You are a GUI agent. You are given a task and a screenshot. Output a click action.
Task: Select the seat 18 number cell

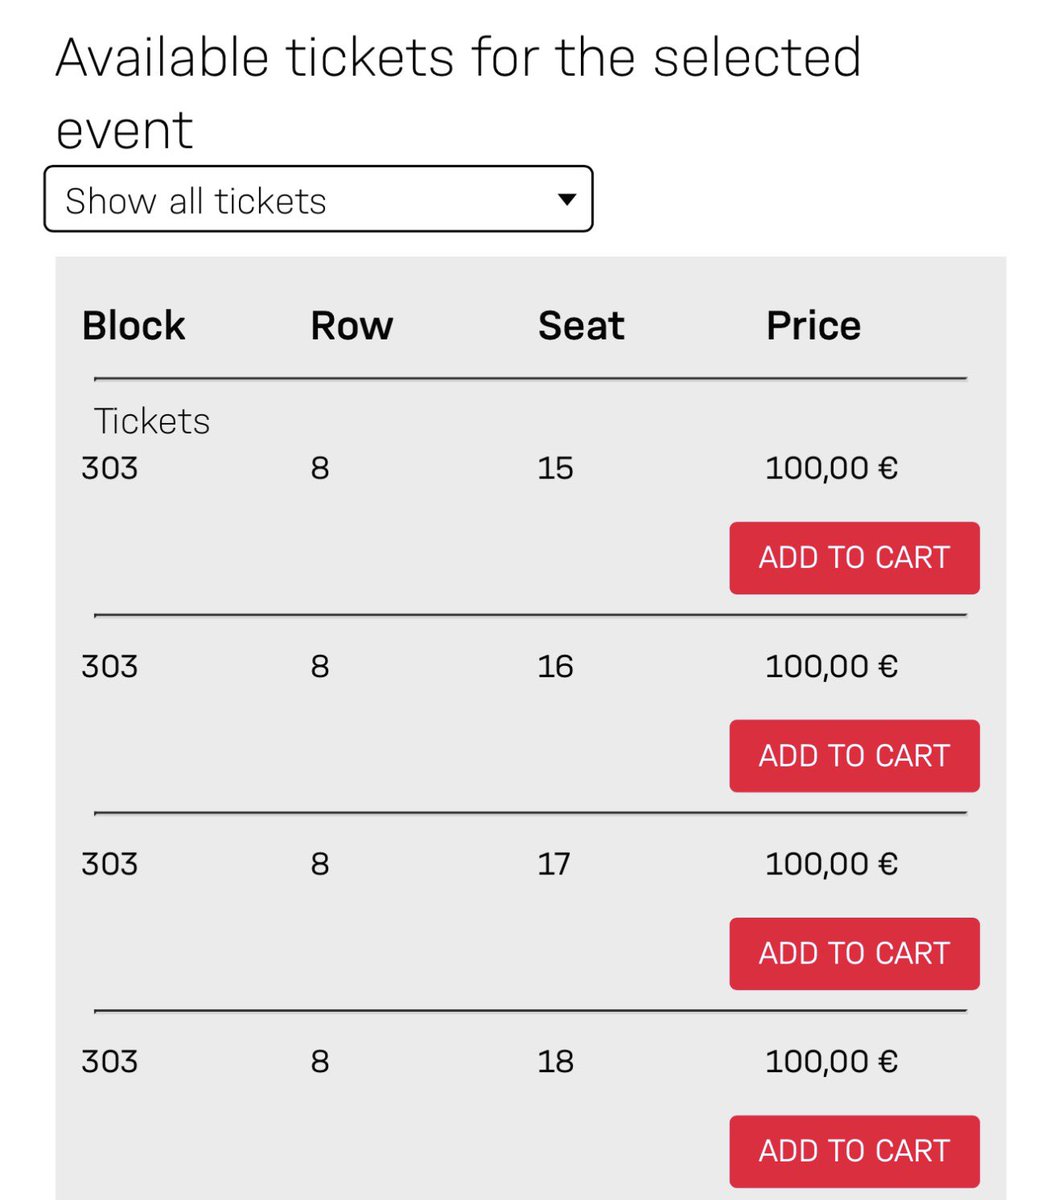click(x=555, y=1062)
